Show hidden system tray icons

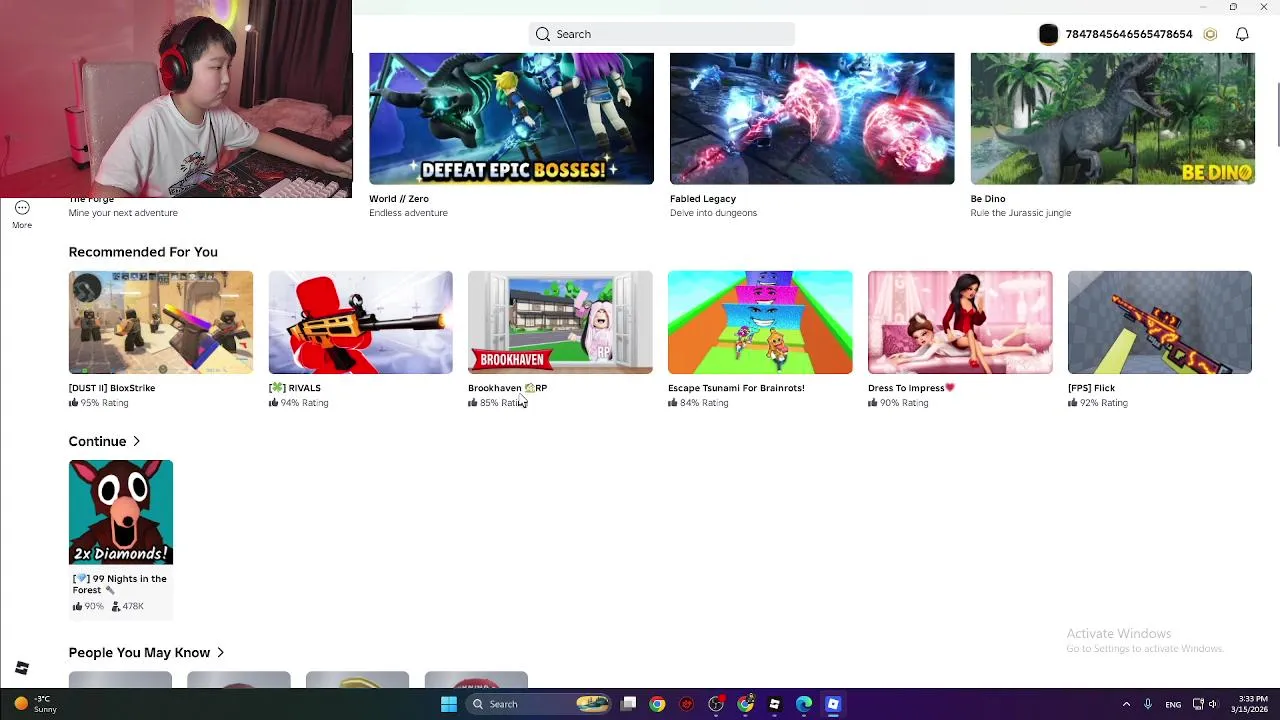click(1126, 704)
